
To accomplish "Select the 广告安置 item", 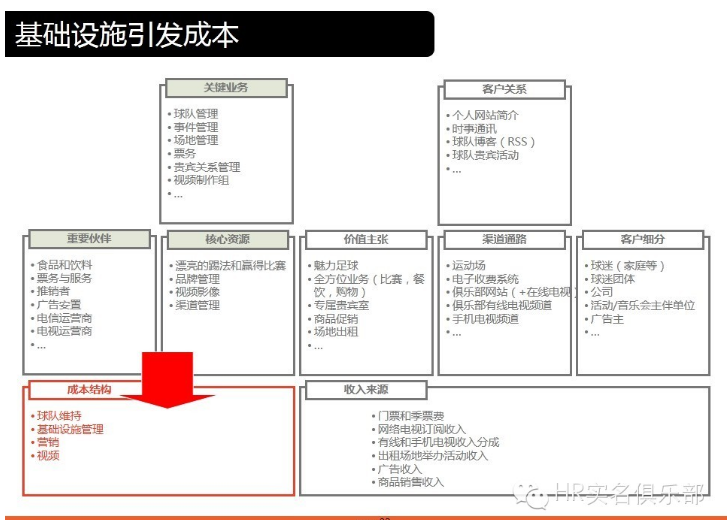I will pos(59,304).
